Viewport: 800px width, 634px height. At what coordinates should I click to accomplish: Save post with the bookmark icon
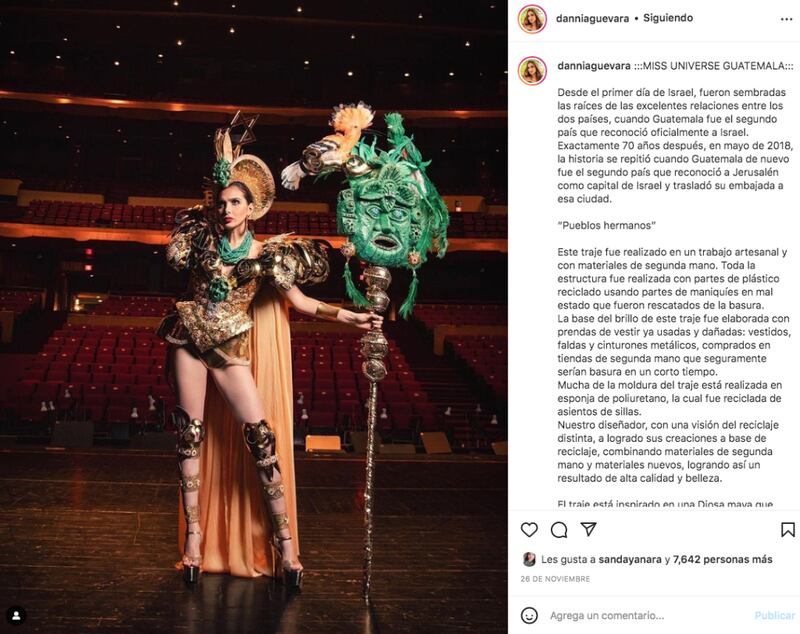pos(788,530)
